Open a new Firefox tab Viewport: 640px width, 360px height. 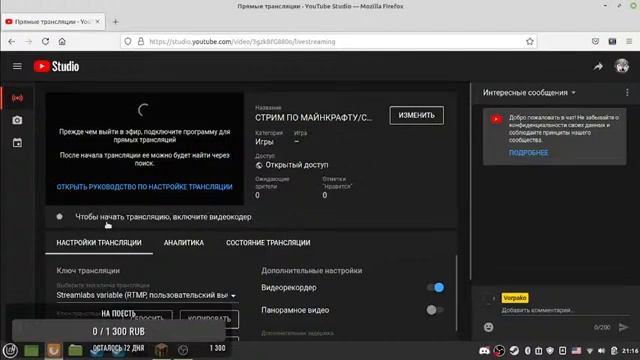[x=116, y=22]
